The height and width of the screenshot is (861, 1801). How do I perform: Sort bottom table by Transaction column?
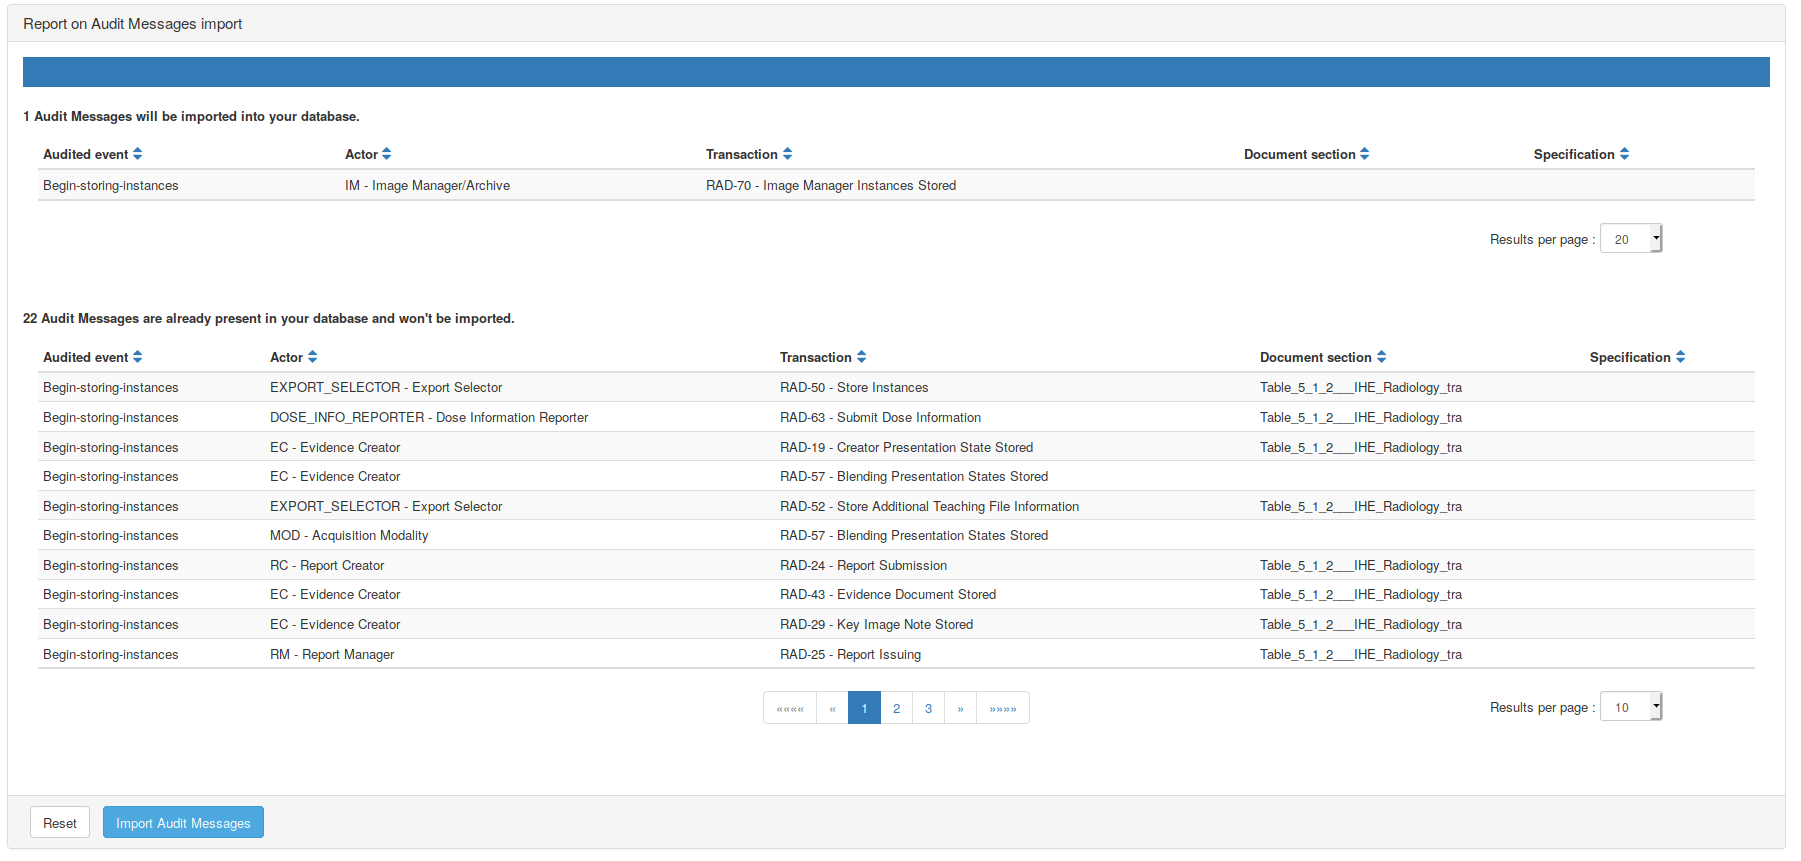coord(862,357)
